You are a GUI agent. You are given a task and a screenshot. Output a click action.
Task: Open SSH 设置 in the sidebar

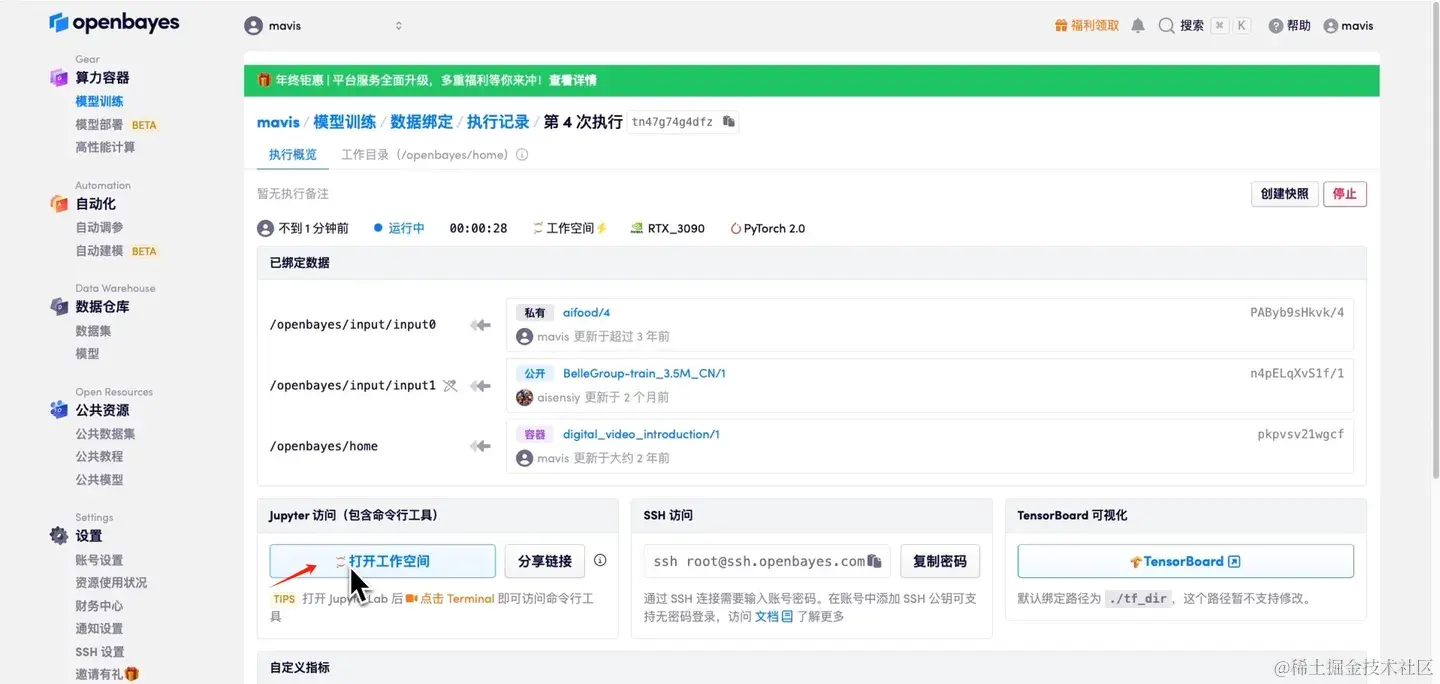[x=100, y=651]
